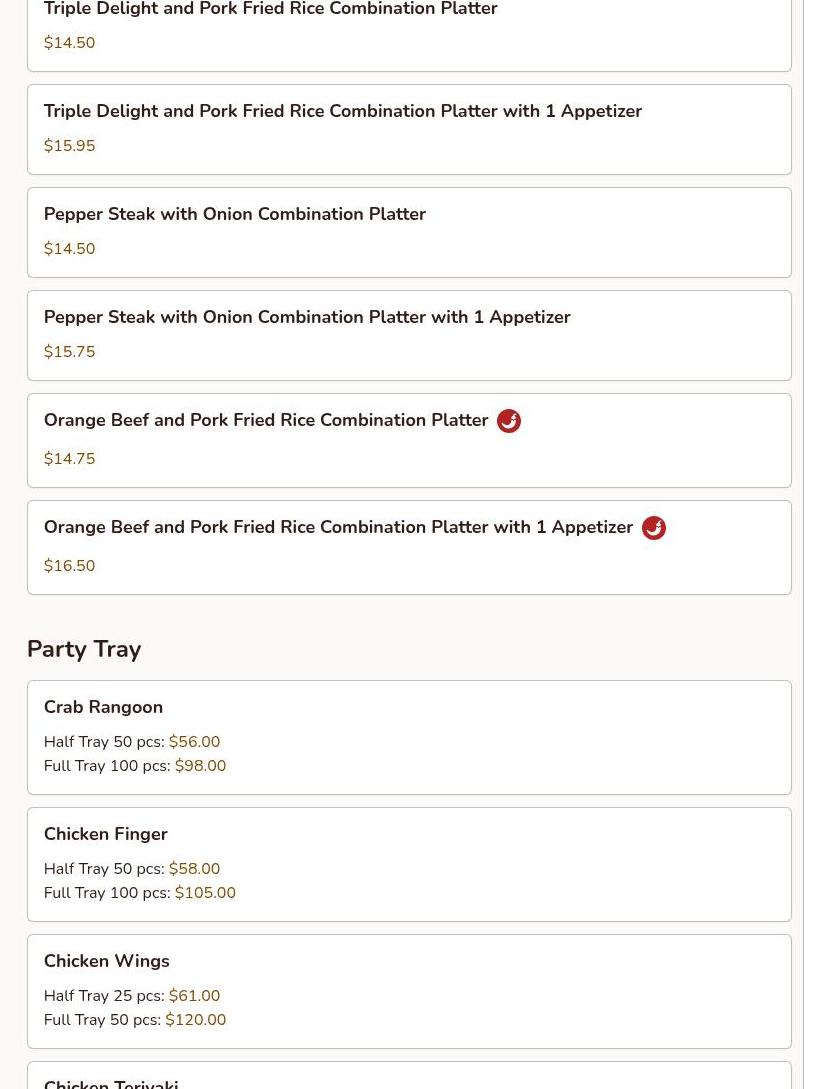824x1089 pixels.
Task: Click Crab Rangoon half tray $56.00 price
Action: click(194, 742)
